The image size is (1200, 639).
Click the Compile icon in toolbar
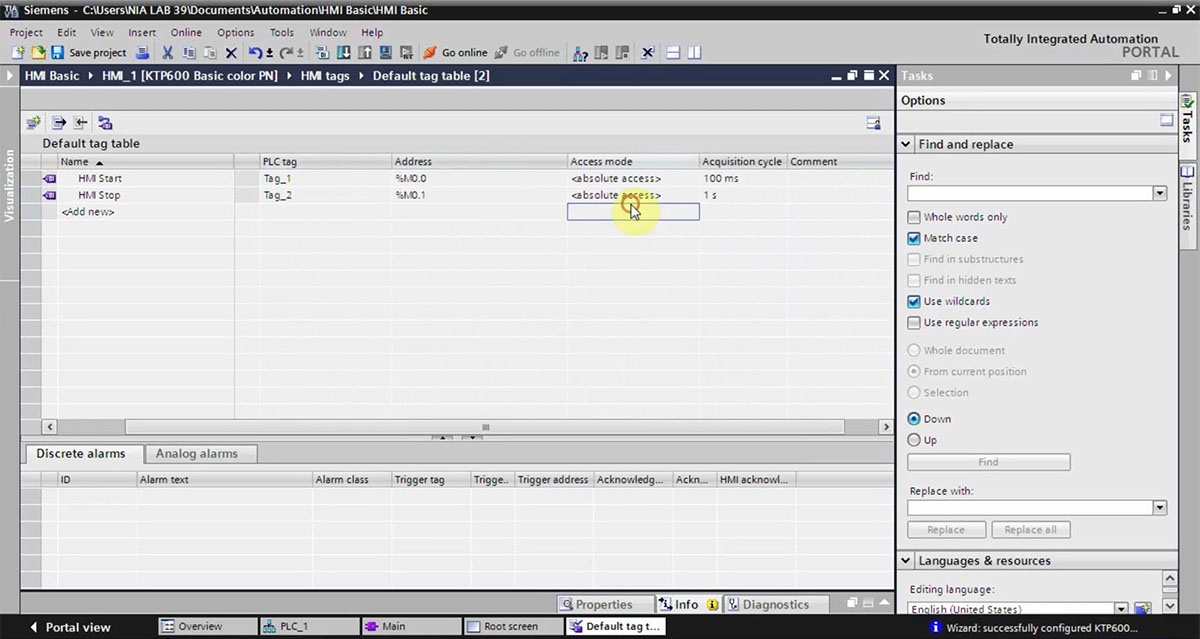pyautogui.click(x=323, y=53)
